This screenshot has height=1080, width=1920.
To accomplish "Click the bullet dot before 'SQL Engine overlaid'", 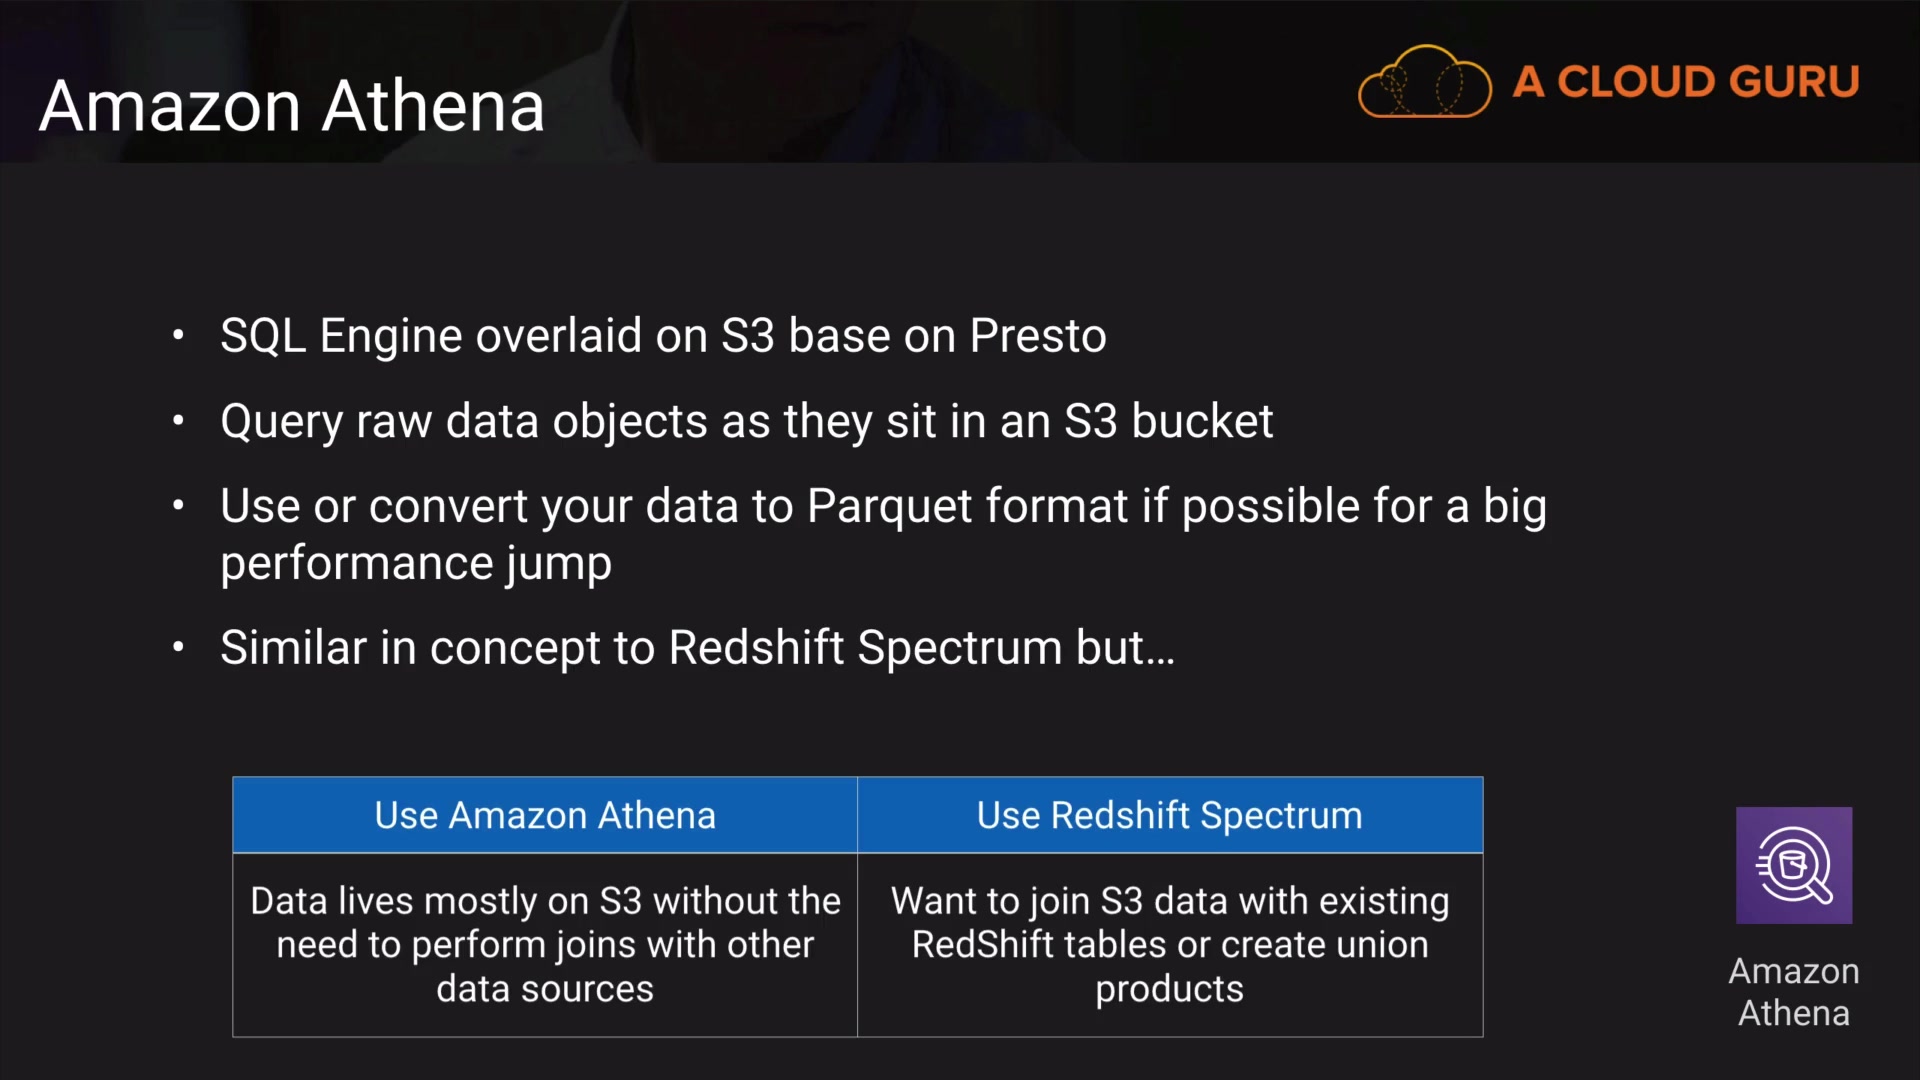I will point(178,335).
